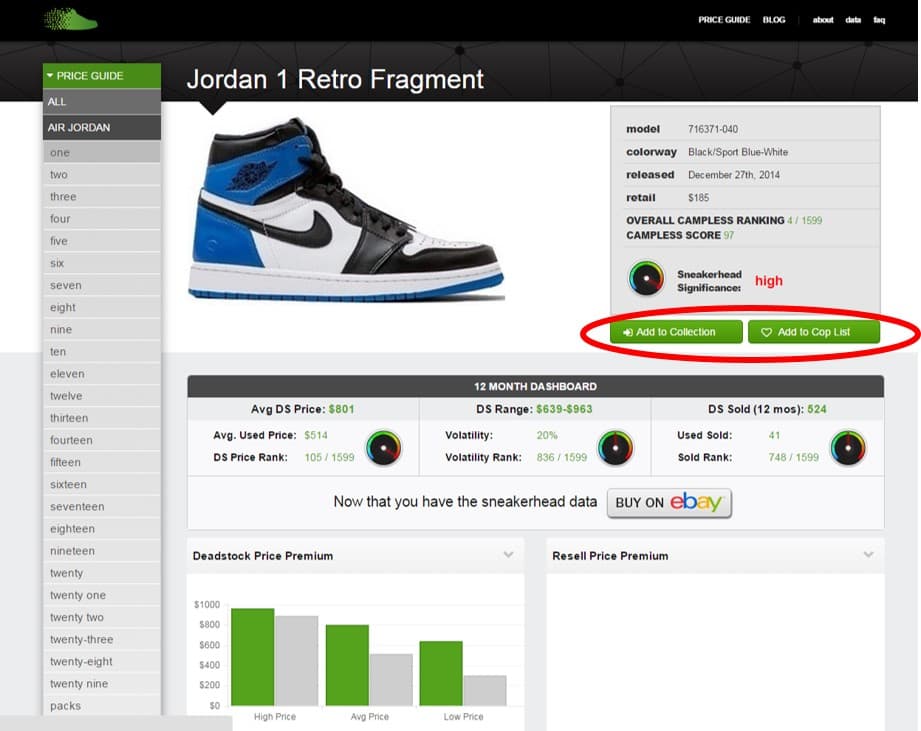
Task: Select 'twenty-three' in sidebar list
Action: click(x=102, y=639)
